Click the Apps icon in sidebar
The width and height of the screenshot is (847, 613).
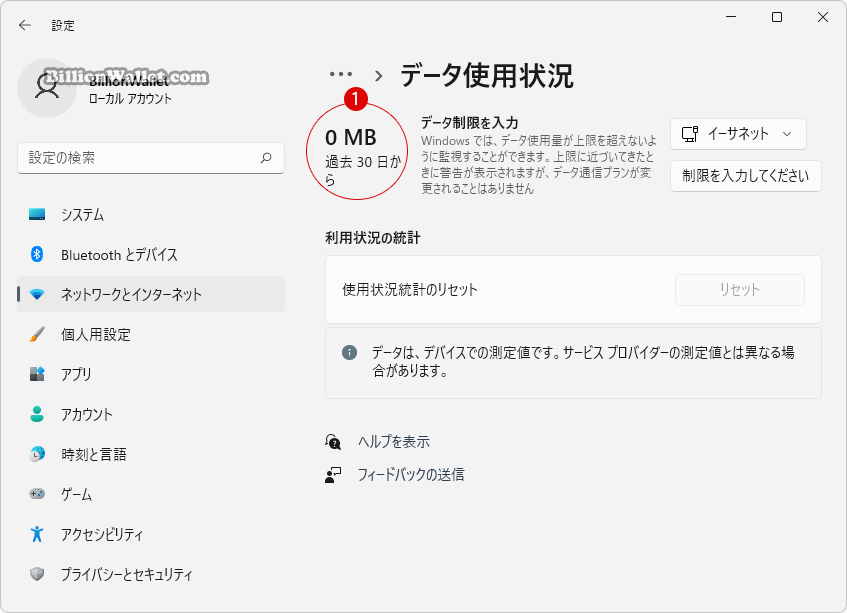(37, 374)
